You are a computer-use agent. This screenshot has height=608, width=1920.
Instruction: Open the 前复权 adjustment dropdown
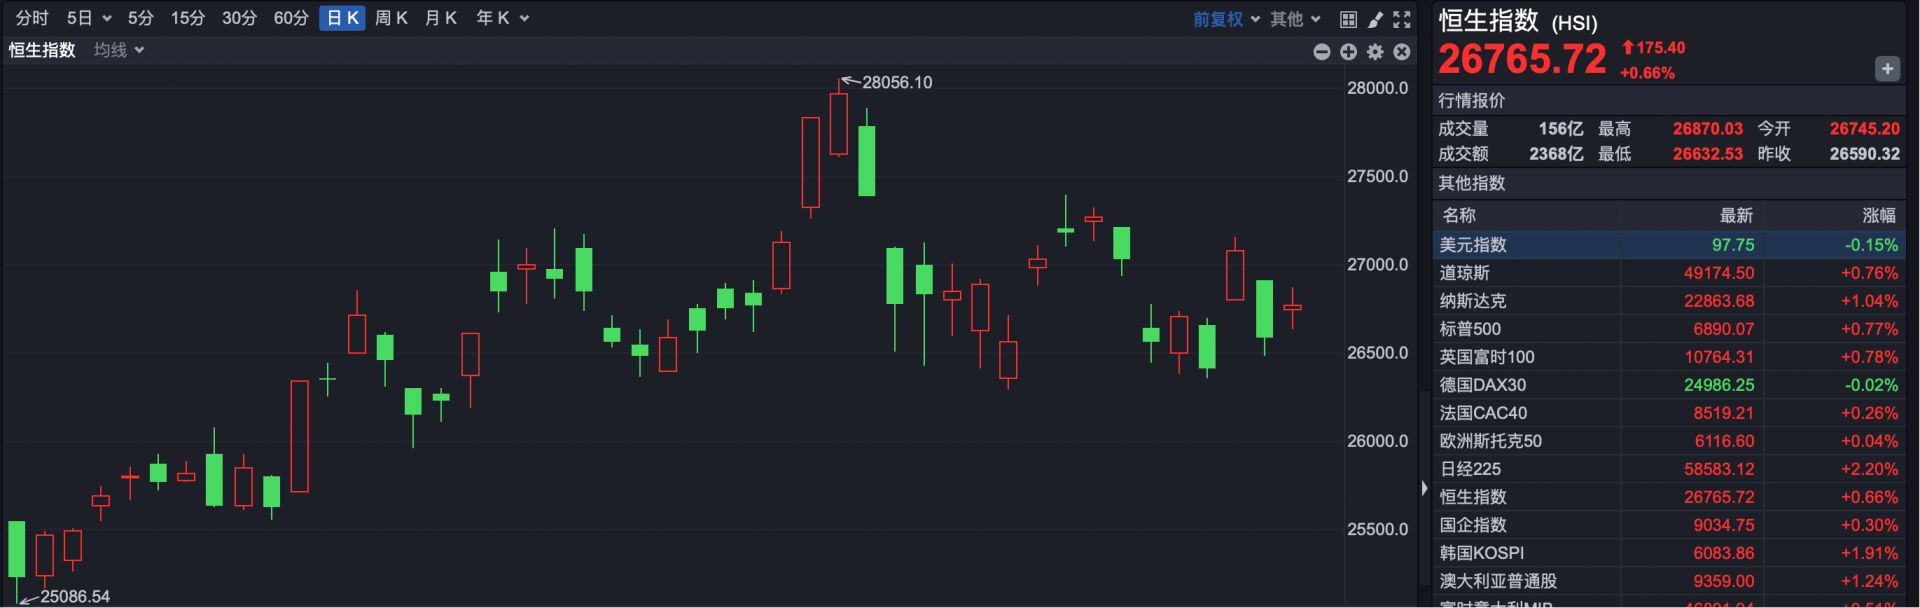pyautogui.click(x=1226, y=19)
